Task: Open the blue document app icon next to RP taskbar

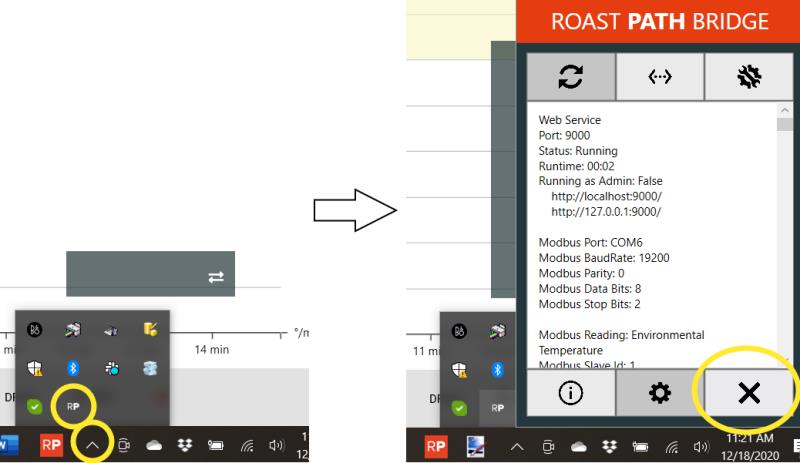Action: pyautogui.click(x=476, y=447)
